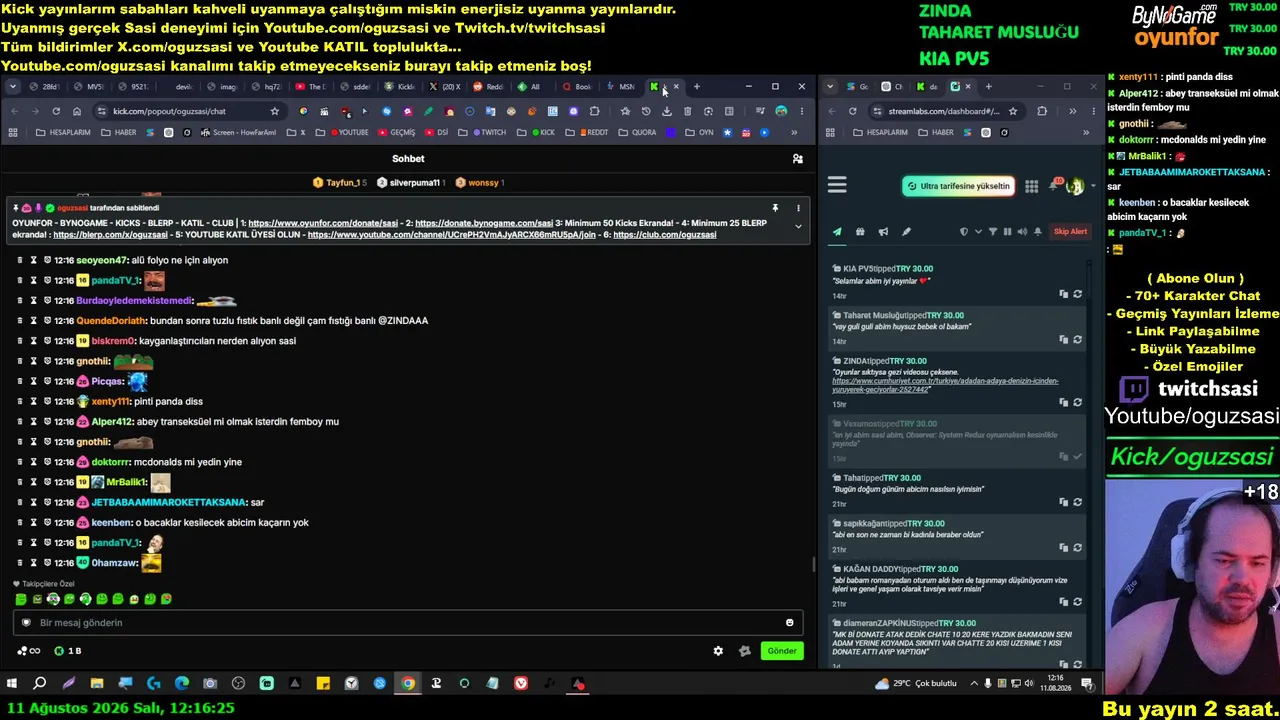Open the HESAPLARIM bookmarks folder in the Kick window

[x=65, y=132]
